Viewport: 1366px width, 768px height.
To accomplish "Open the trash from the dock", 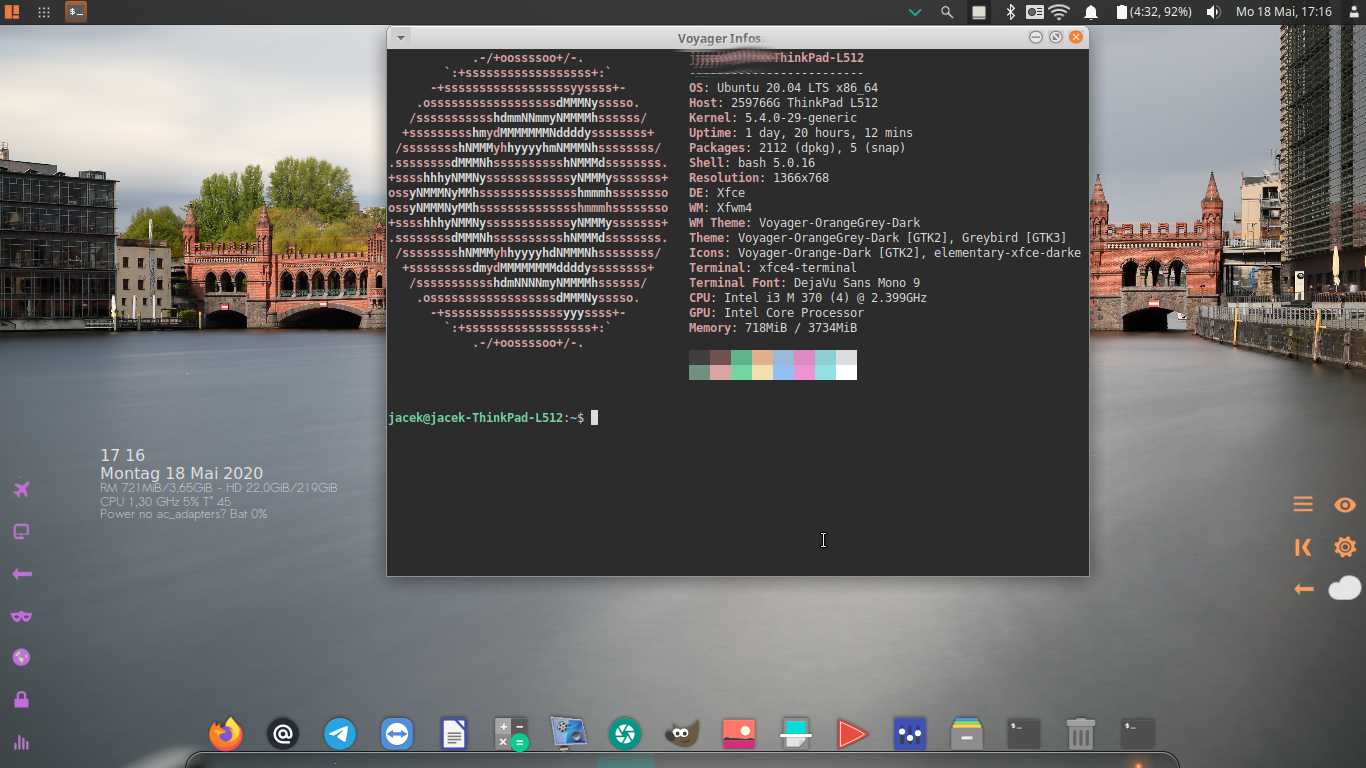I will [x=1080, y=734].
